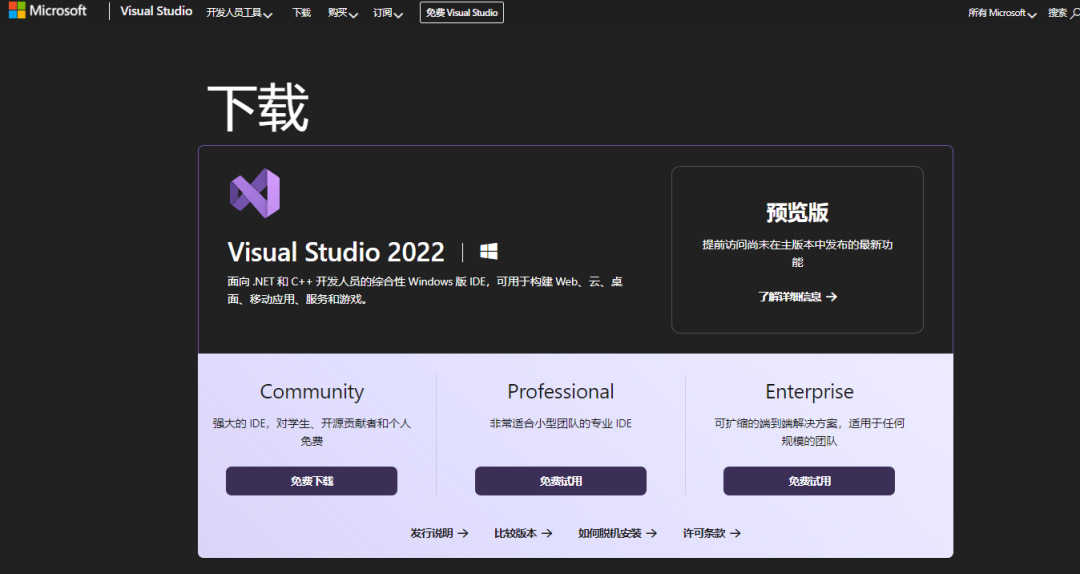Click the Visual Studio 2022 title
This screenshot has height=574, width=1080.
(336, 252)
